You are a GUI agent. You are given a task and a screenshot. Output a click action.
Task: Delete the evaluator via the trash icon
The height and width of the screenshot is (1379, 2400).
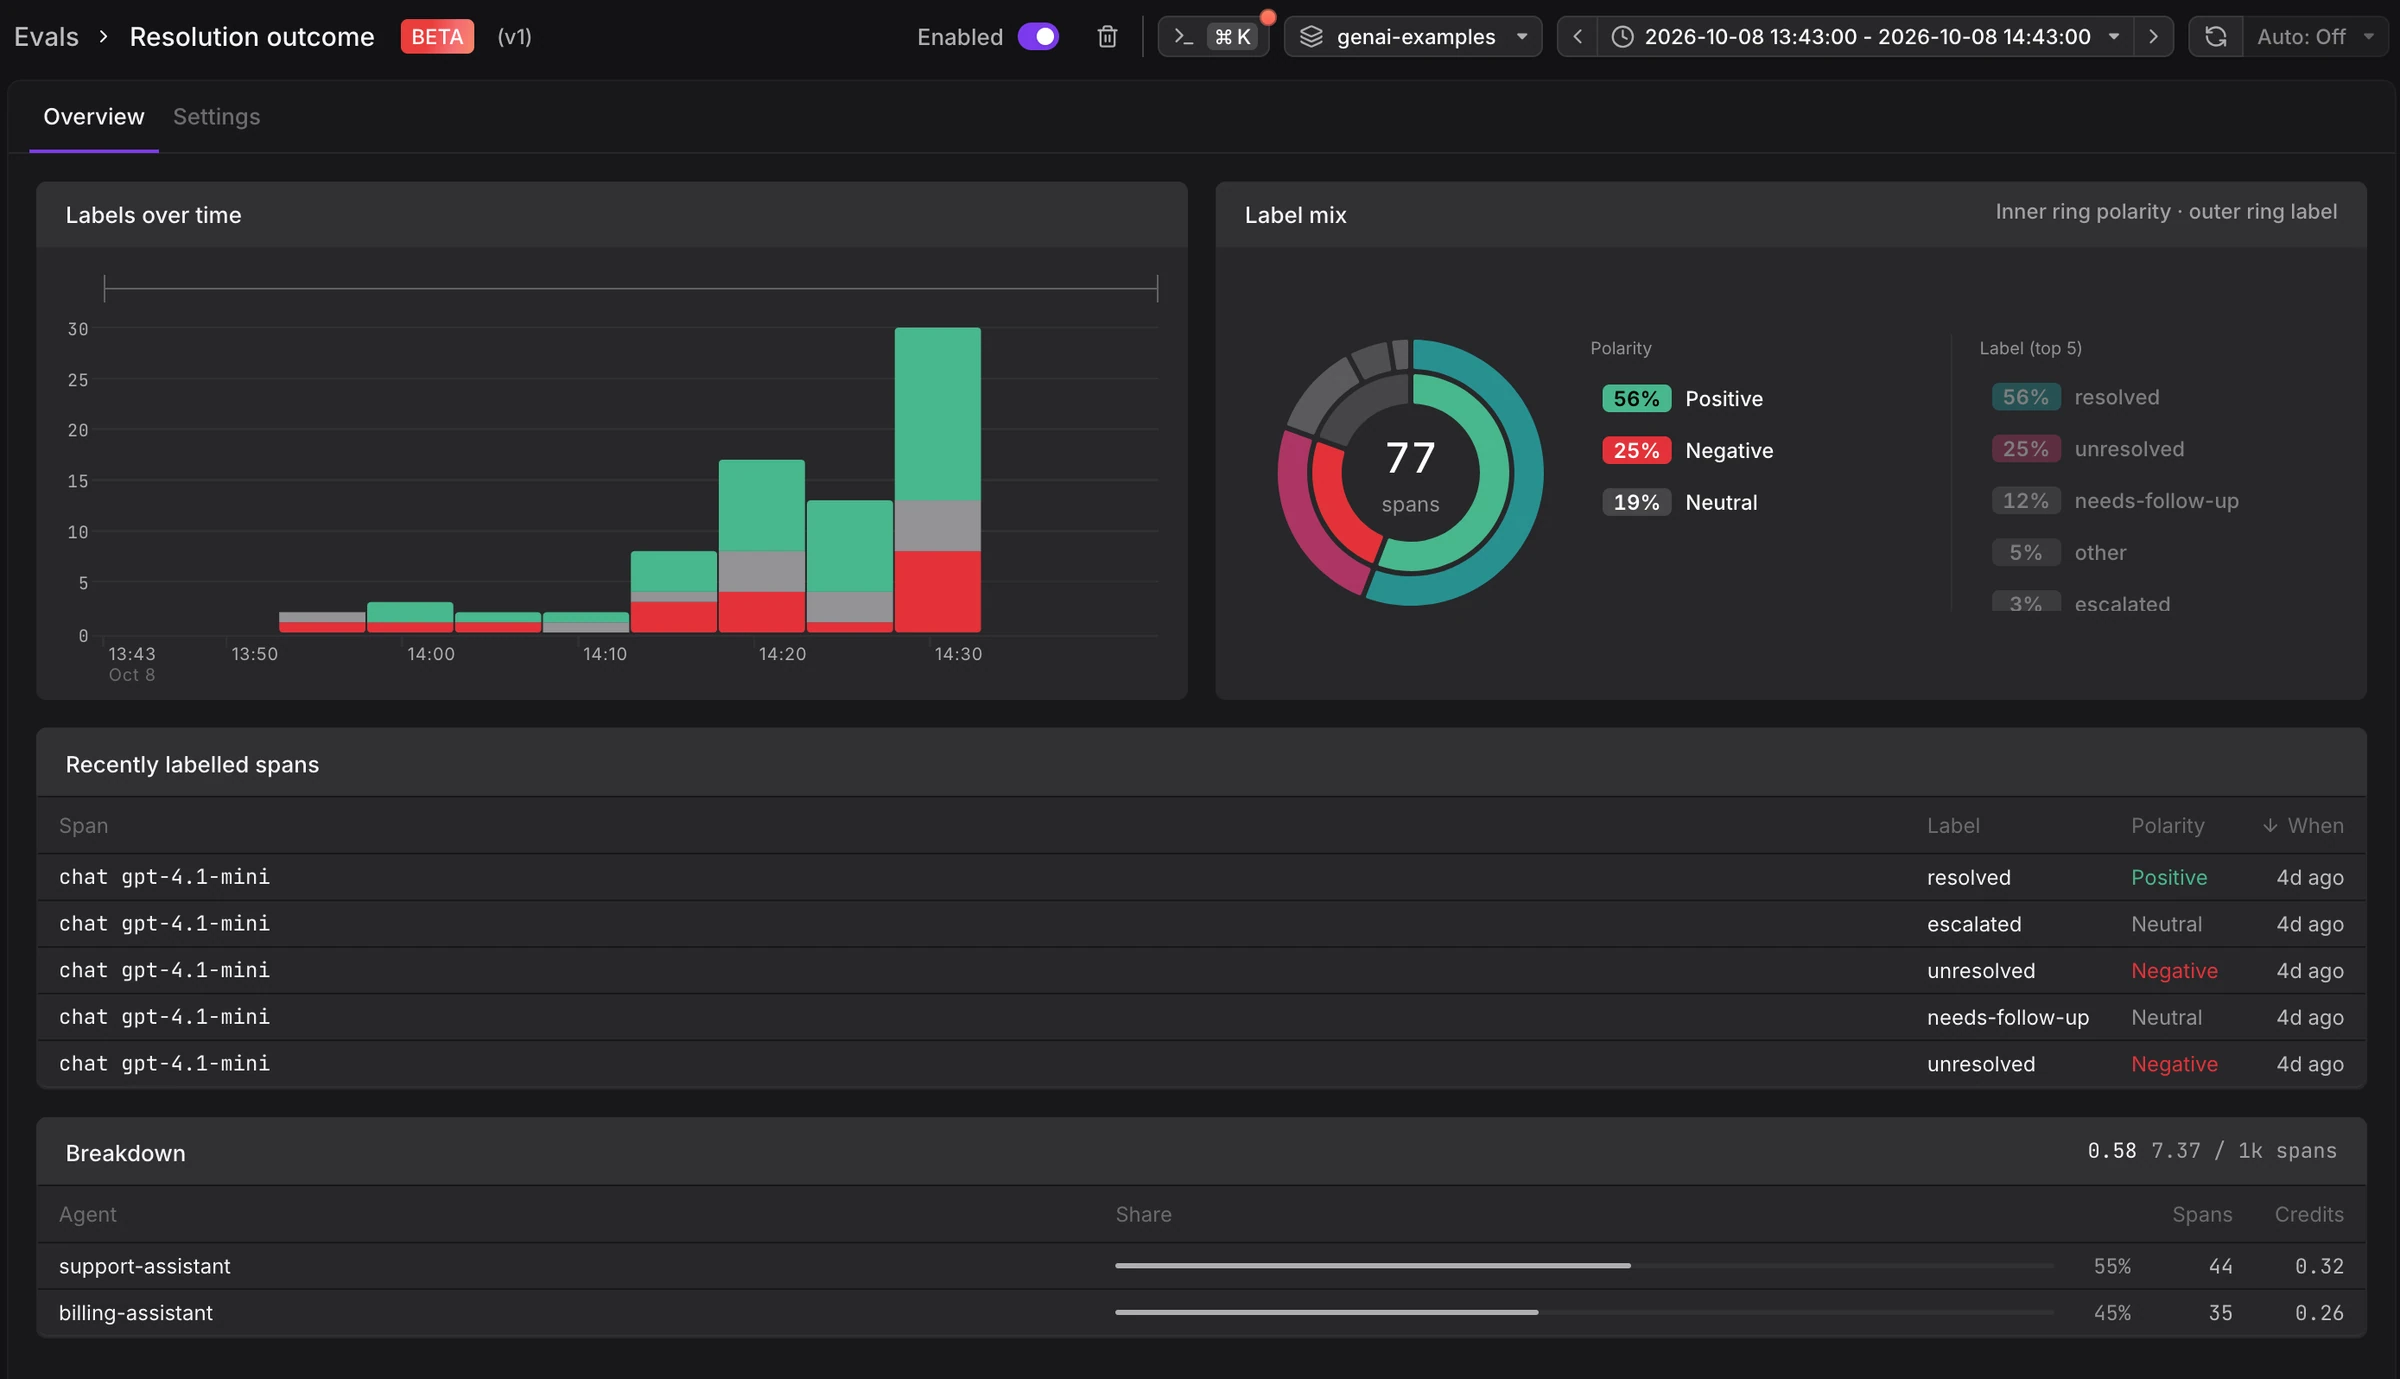(1106, 37)
